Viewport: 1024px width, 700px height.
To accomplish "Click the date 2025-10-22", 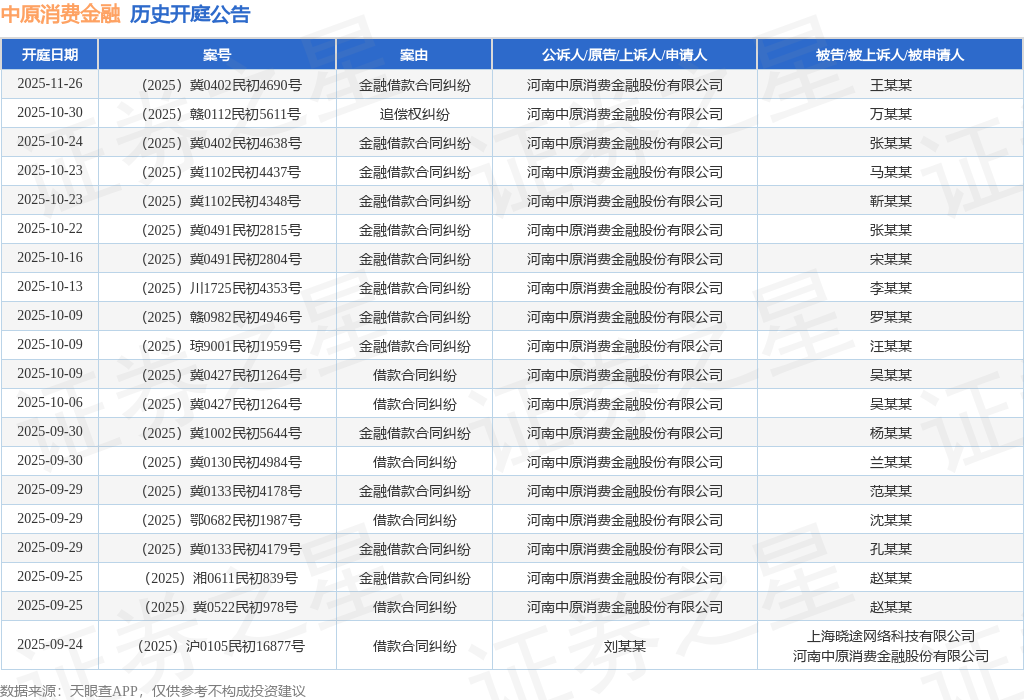I will pos(50,229).
